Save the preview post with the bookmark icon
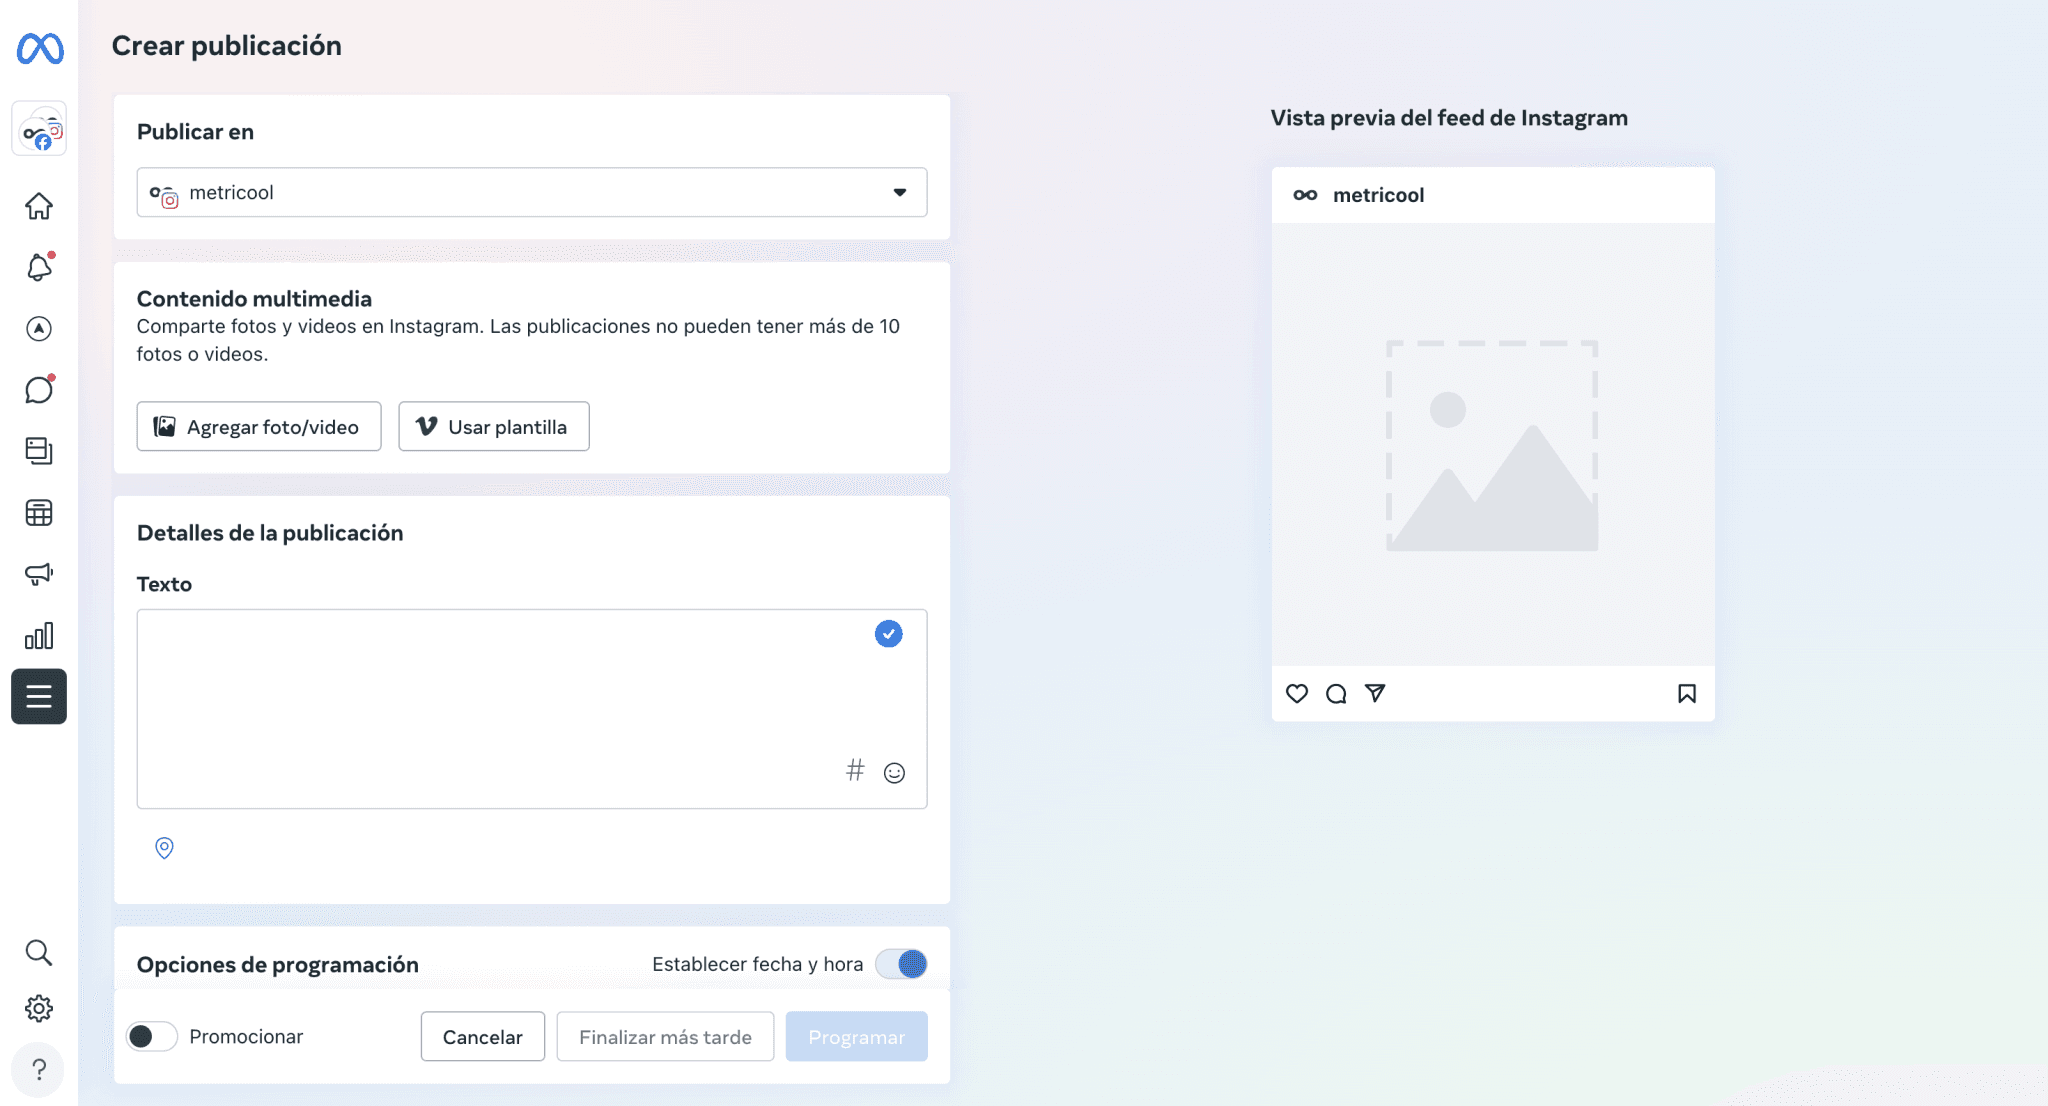Screen dimensions: 2048x1106 coord(1687,693)
